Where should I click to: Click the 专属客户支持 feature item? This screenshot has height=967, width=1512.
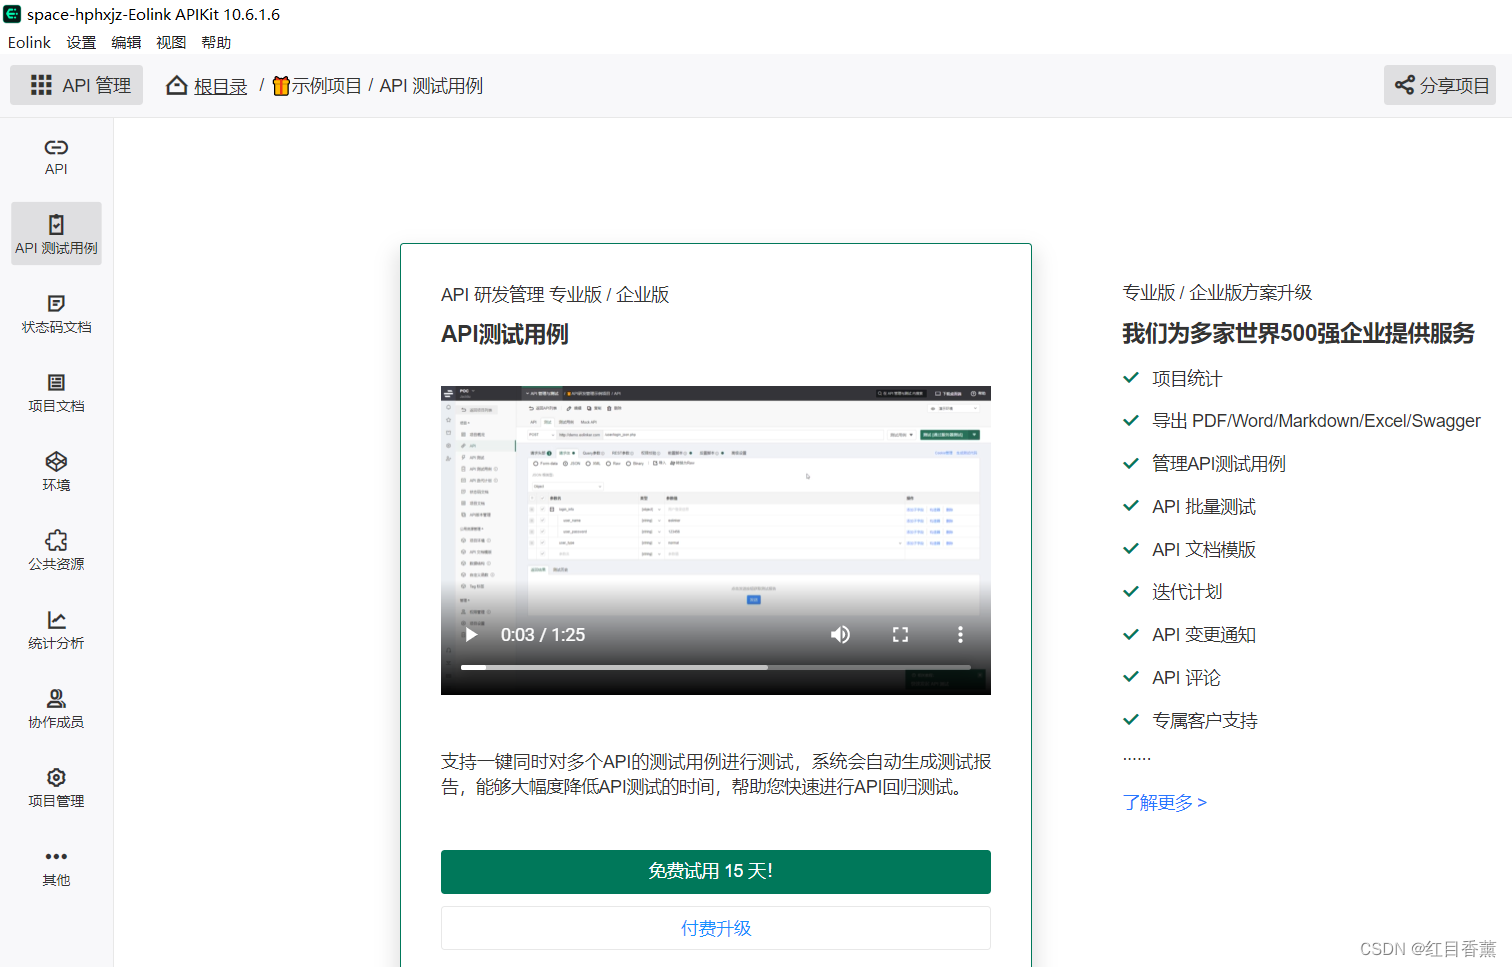click(x=1204, y=720)
